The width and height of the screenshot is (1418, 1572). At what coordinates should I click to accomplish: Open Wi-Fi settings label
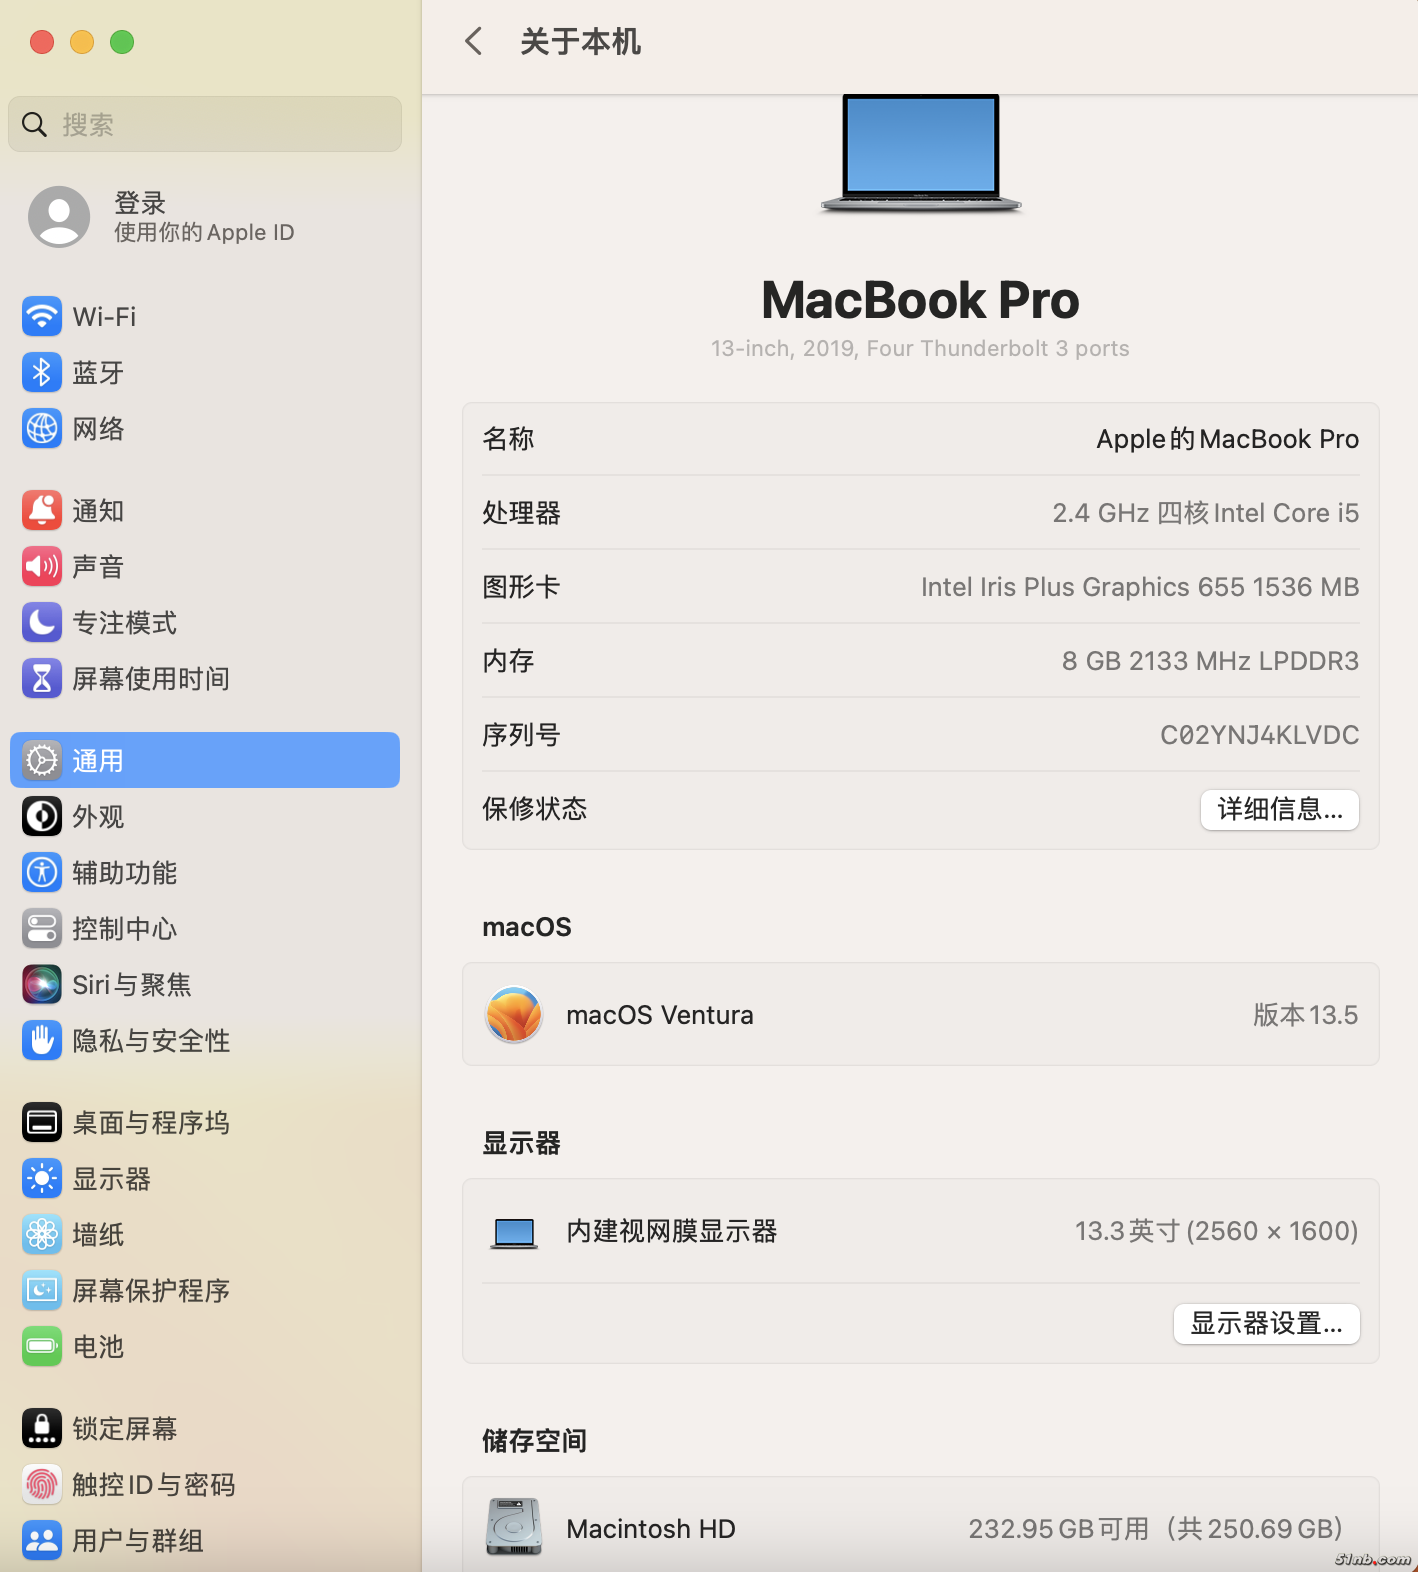pyautogui.click(x=104, y=317)
